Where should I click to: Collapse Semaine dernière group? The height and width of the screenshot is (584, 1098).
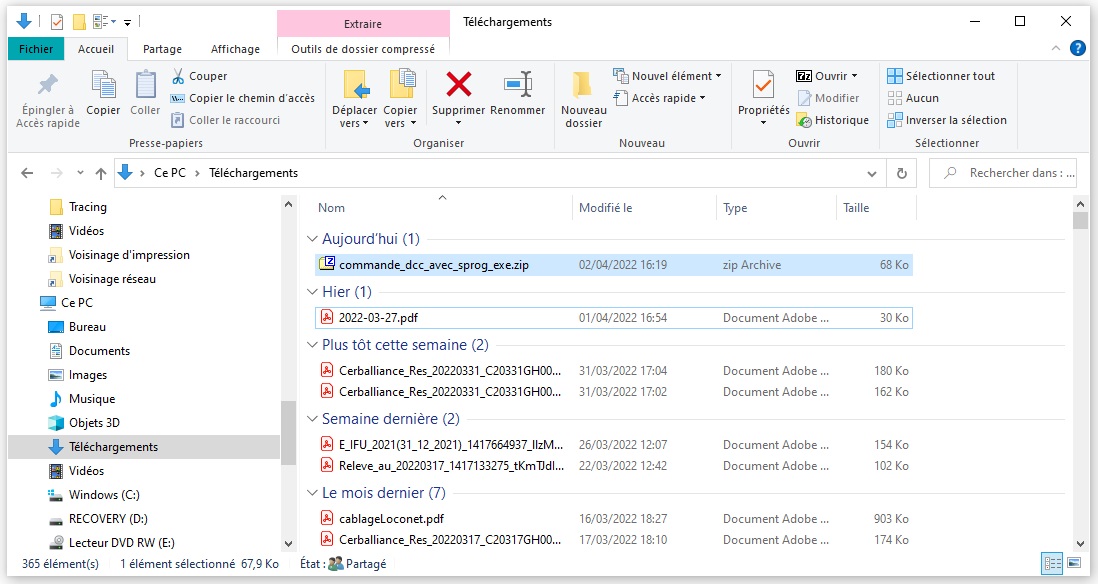[312, 419]
